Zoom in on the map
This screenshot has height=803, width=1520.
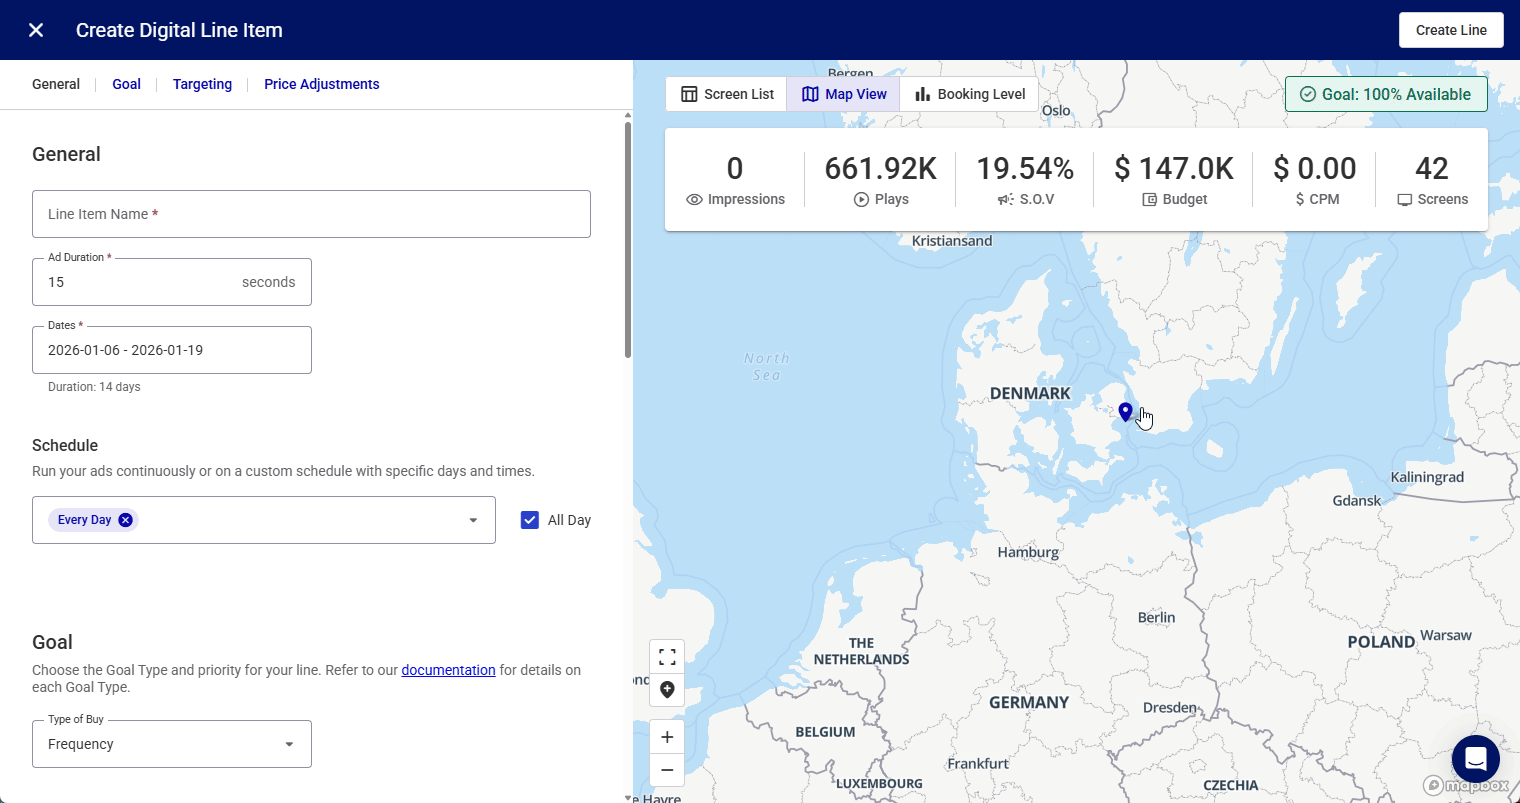tap(667, 737)
